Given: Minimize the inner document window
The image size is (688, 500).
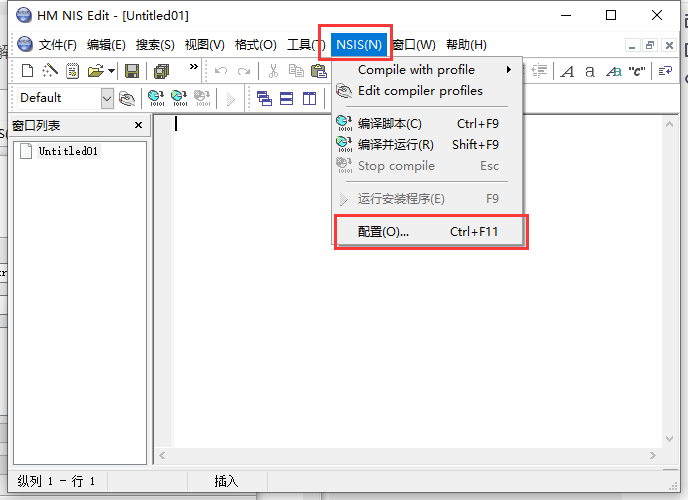Looking at the screenshot, I should coord(632,45).
